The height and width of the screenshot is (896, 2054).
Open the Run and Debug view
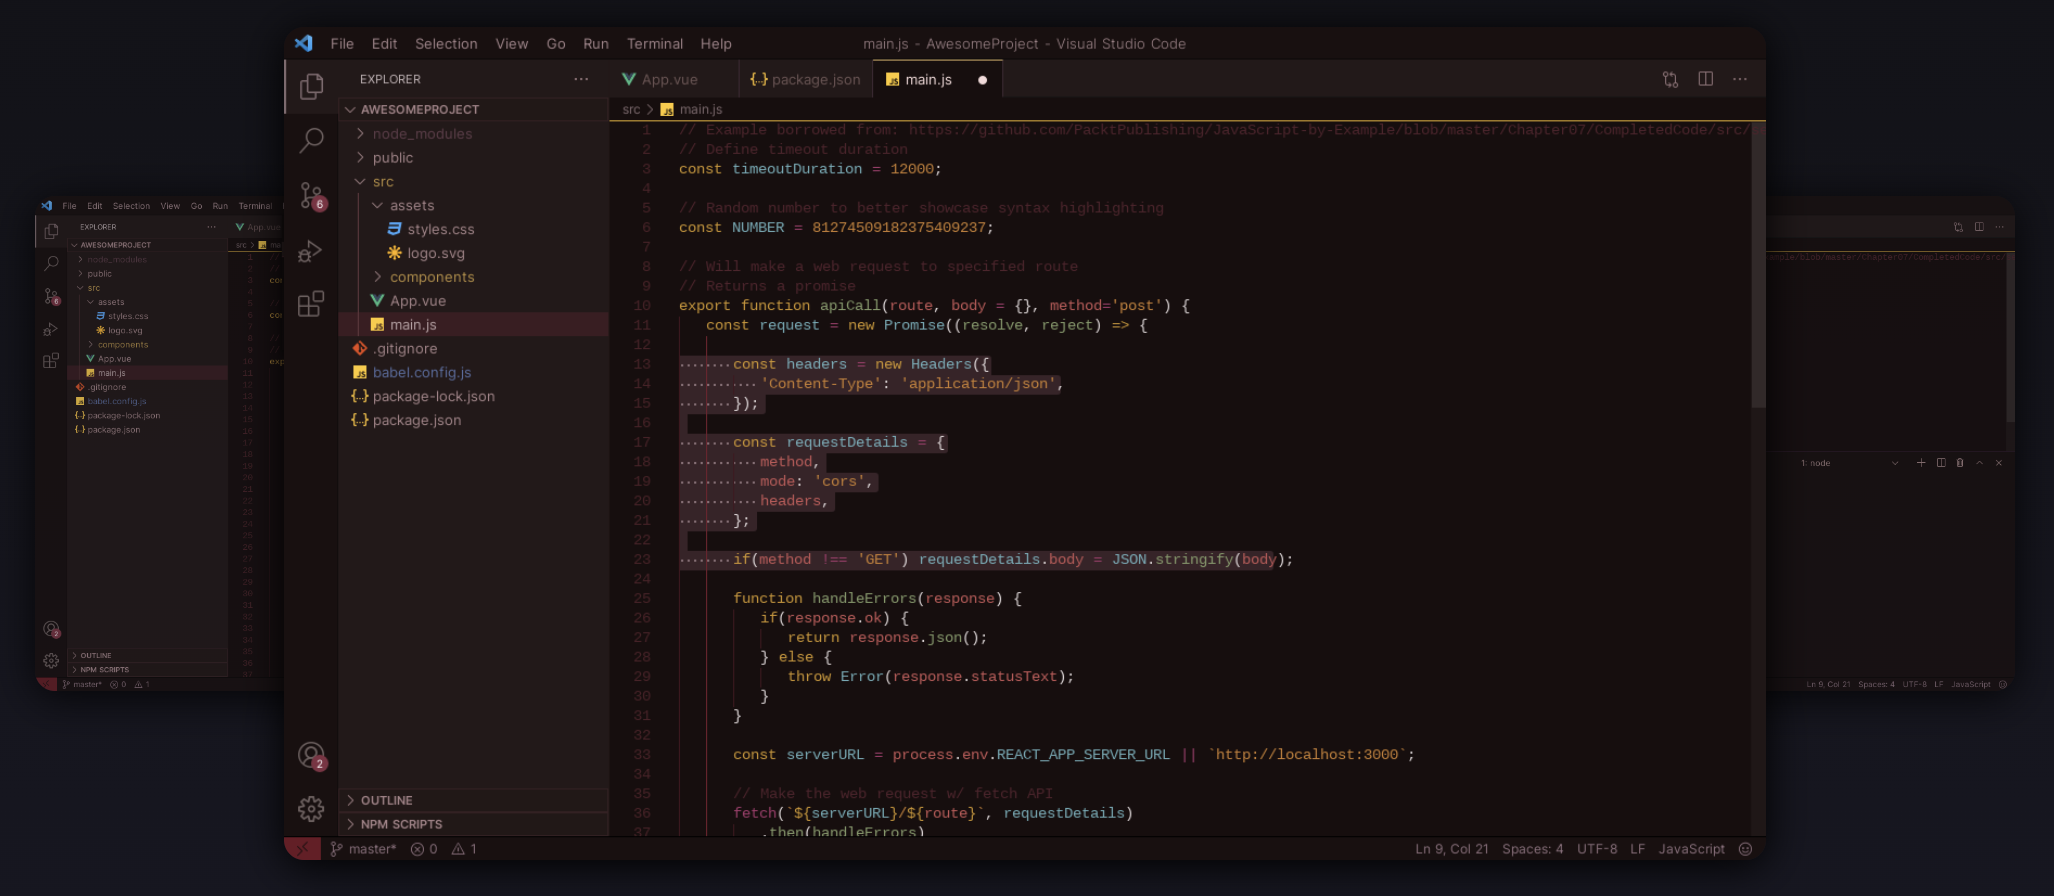[x=311, y=250]
